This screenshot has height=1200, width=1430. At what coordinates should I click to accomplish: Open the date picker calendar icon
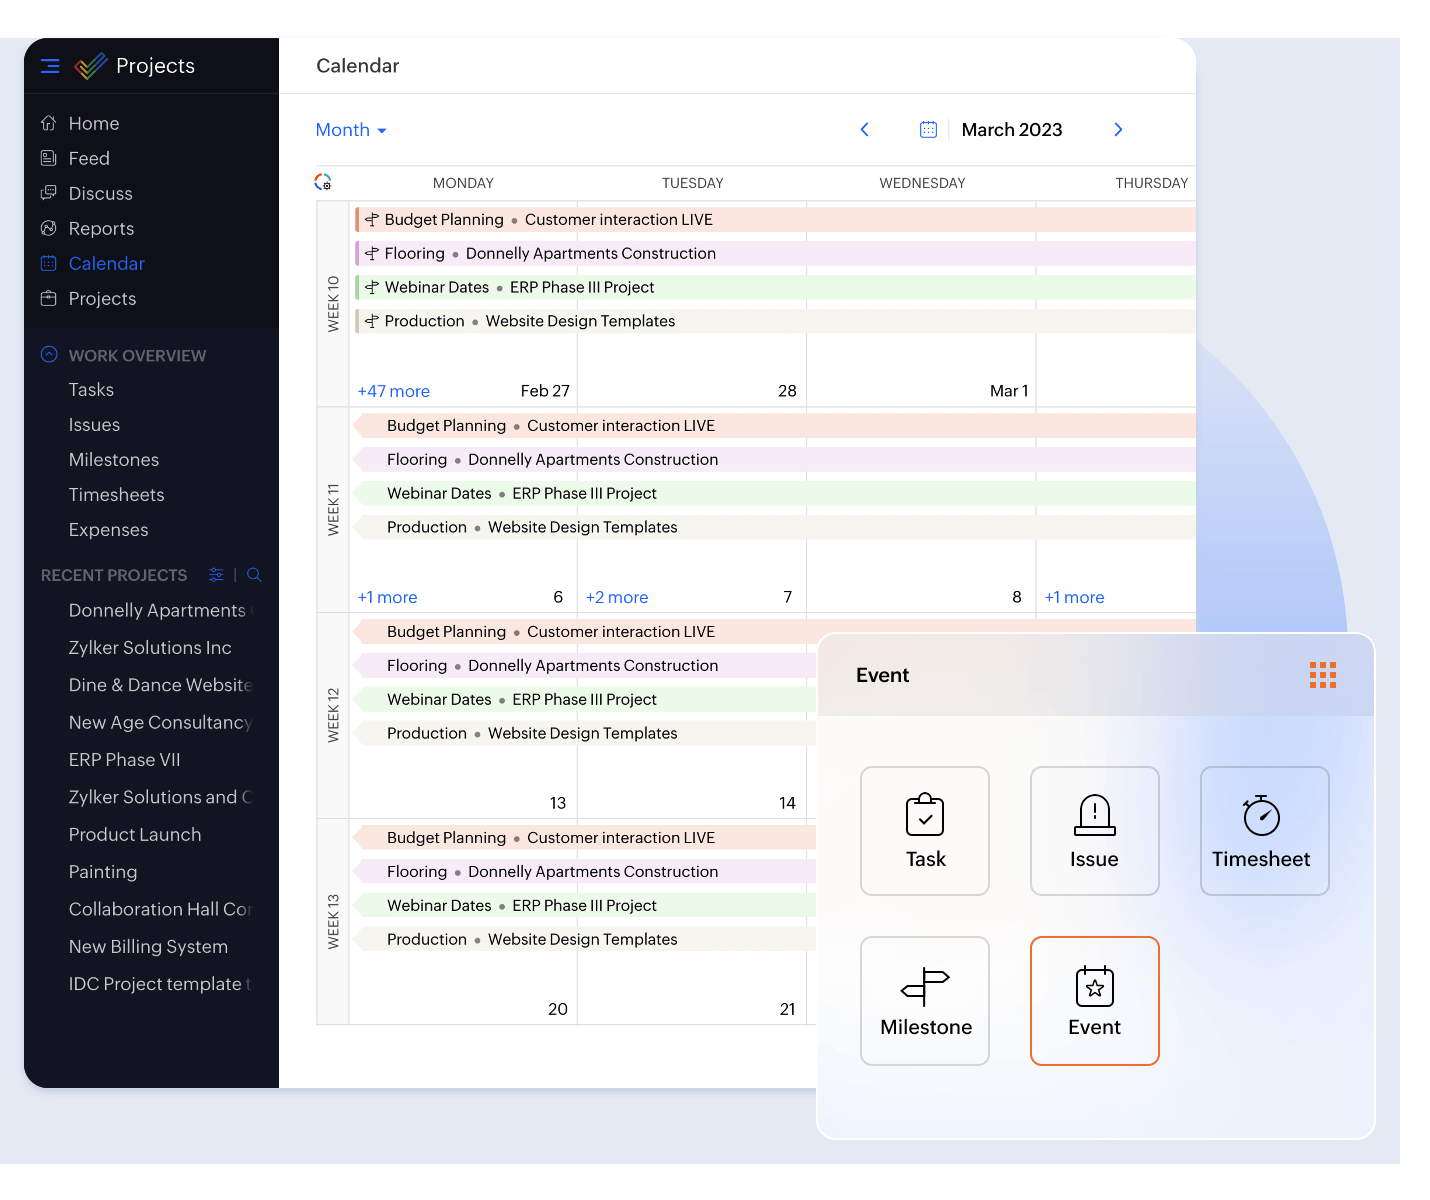click(928, 129)
